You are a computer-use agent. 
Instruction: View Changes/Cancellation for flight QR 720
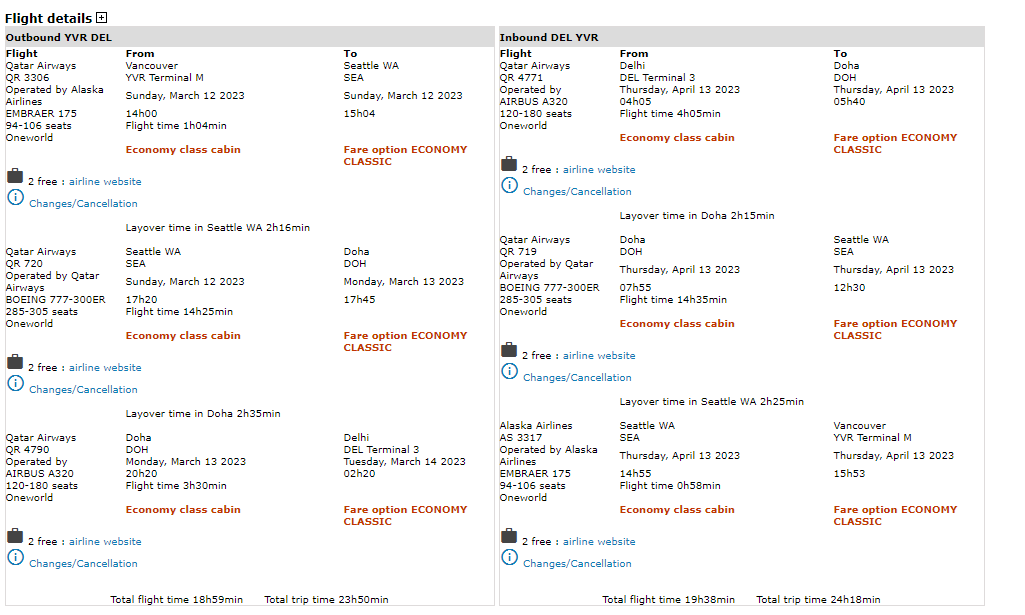pyautogui.click(x=83, y=390)
